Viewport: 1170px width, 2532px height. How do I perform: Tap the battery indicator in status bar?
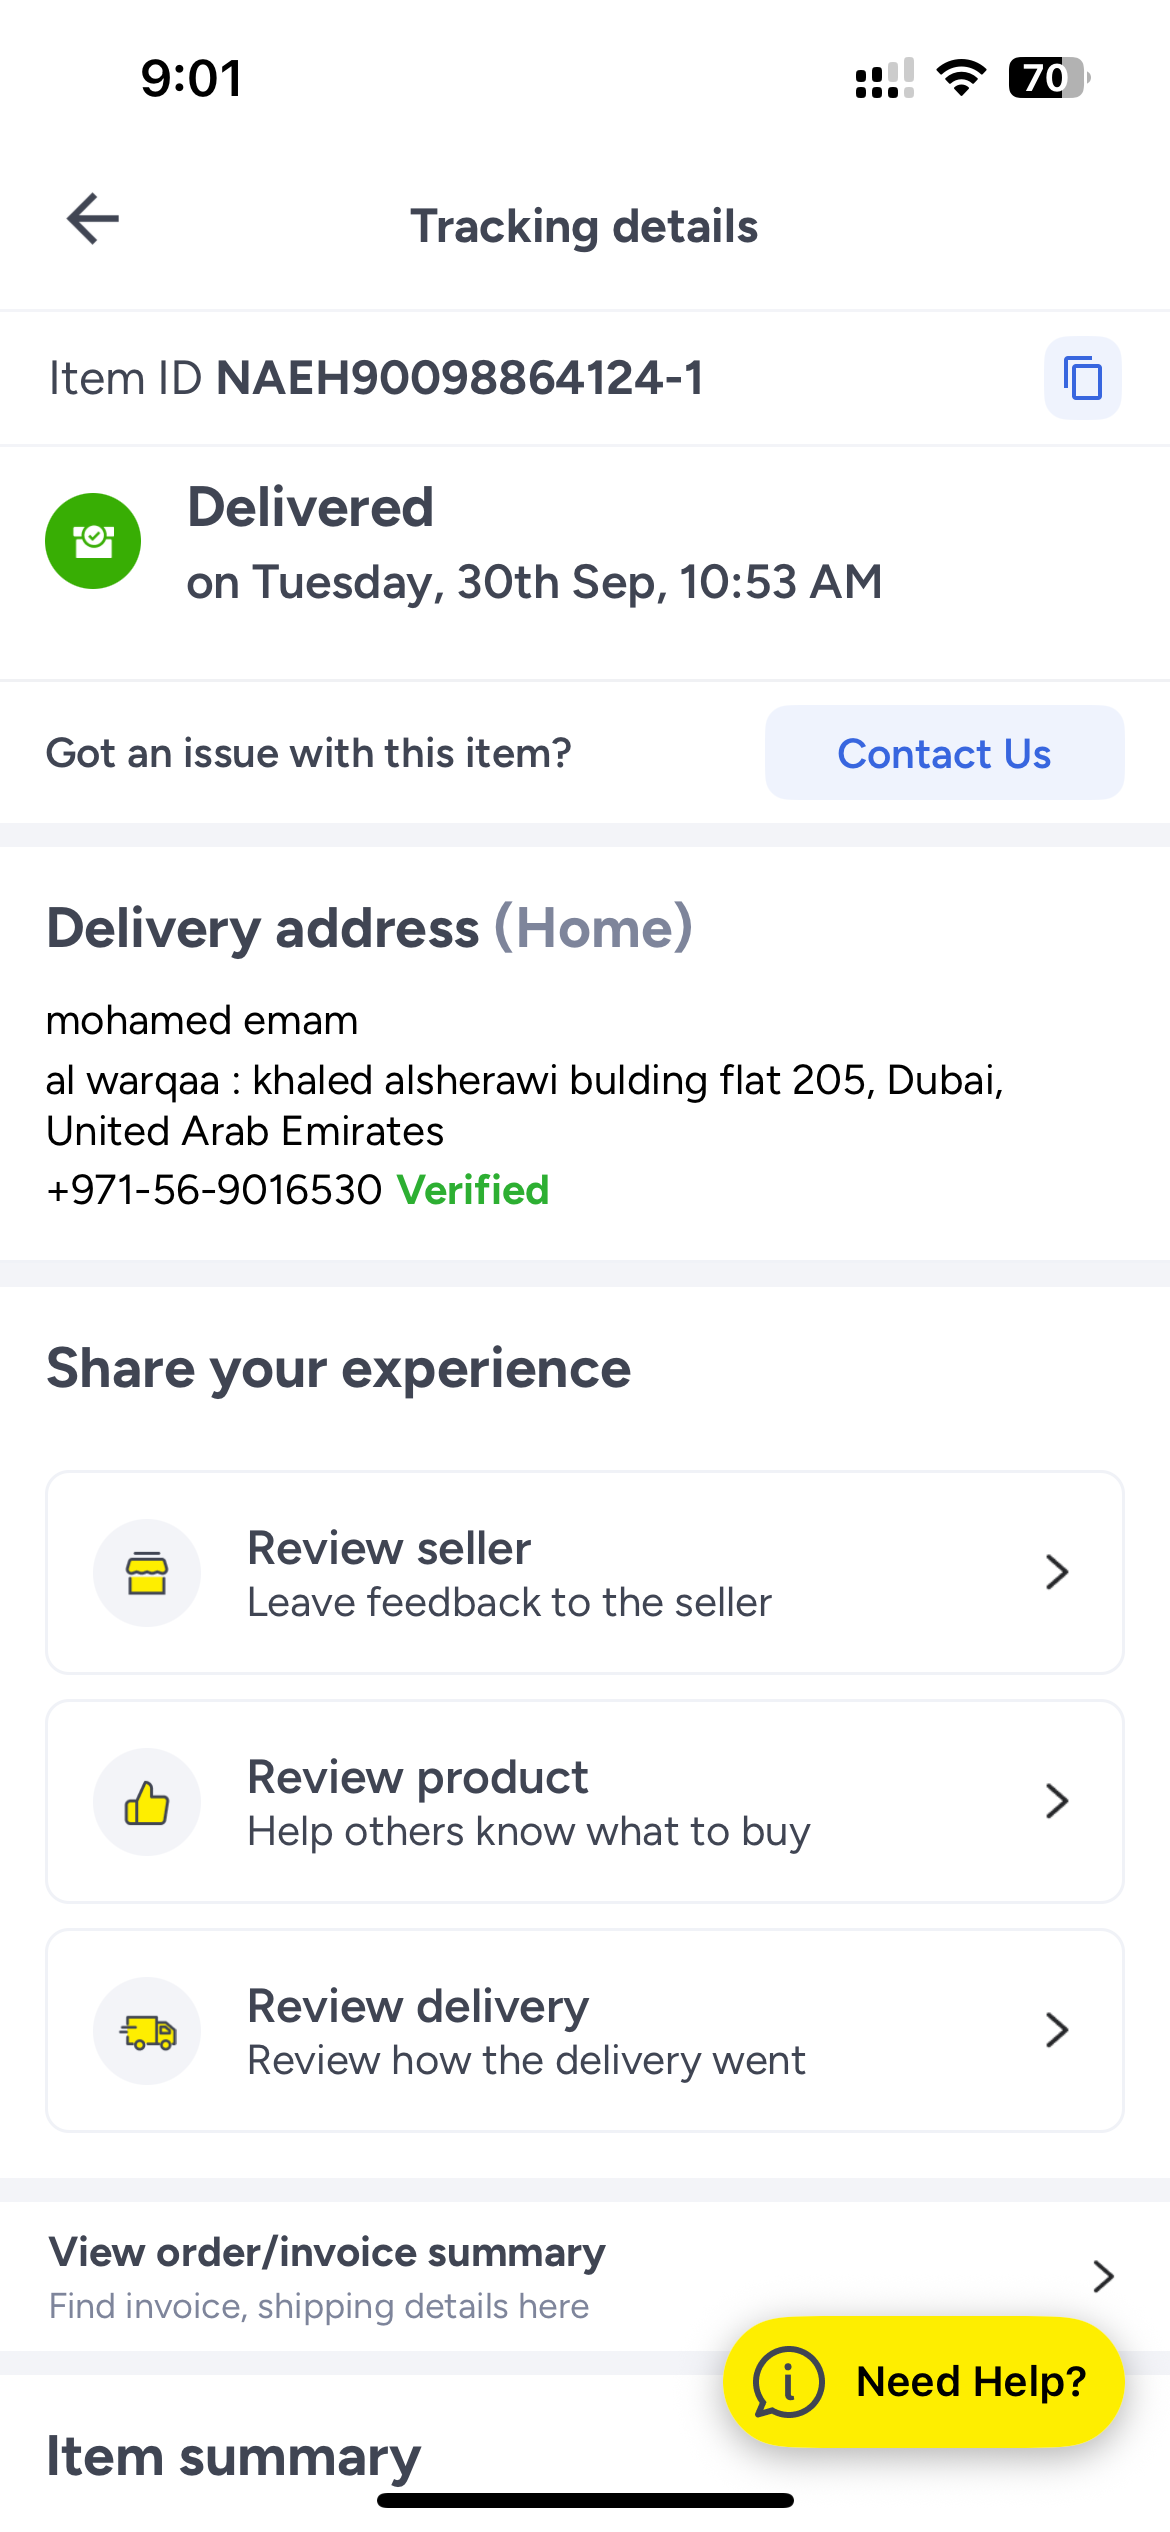1048,78
